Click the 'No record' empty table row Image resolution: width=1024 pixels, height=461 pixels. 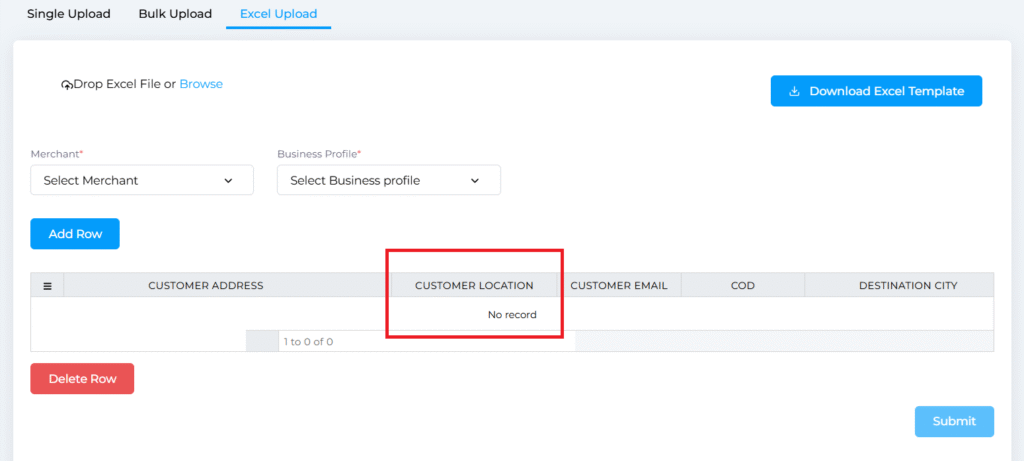(x=512, y=314)
